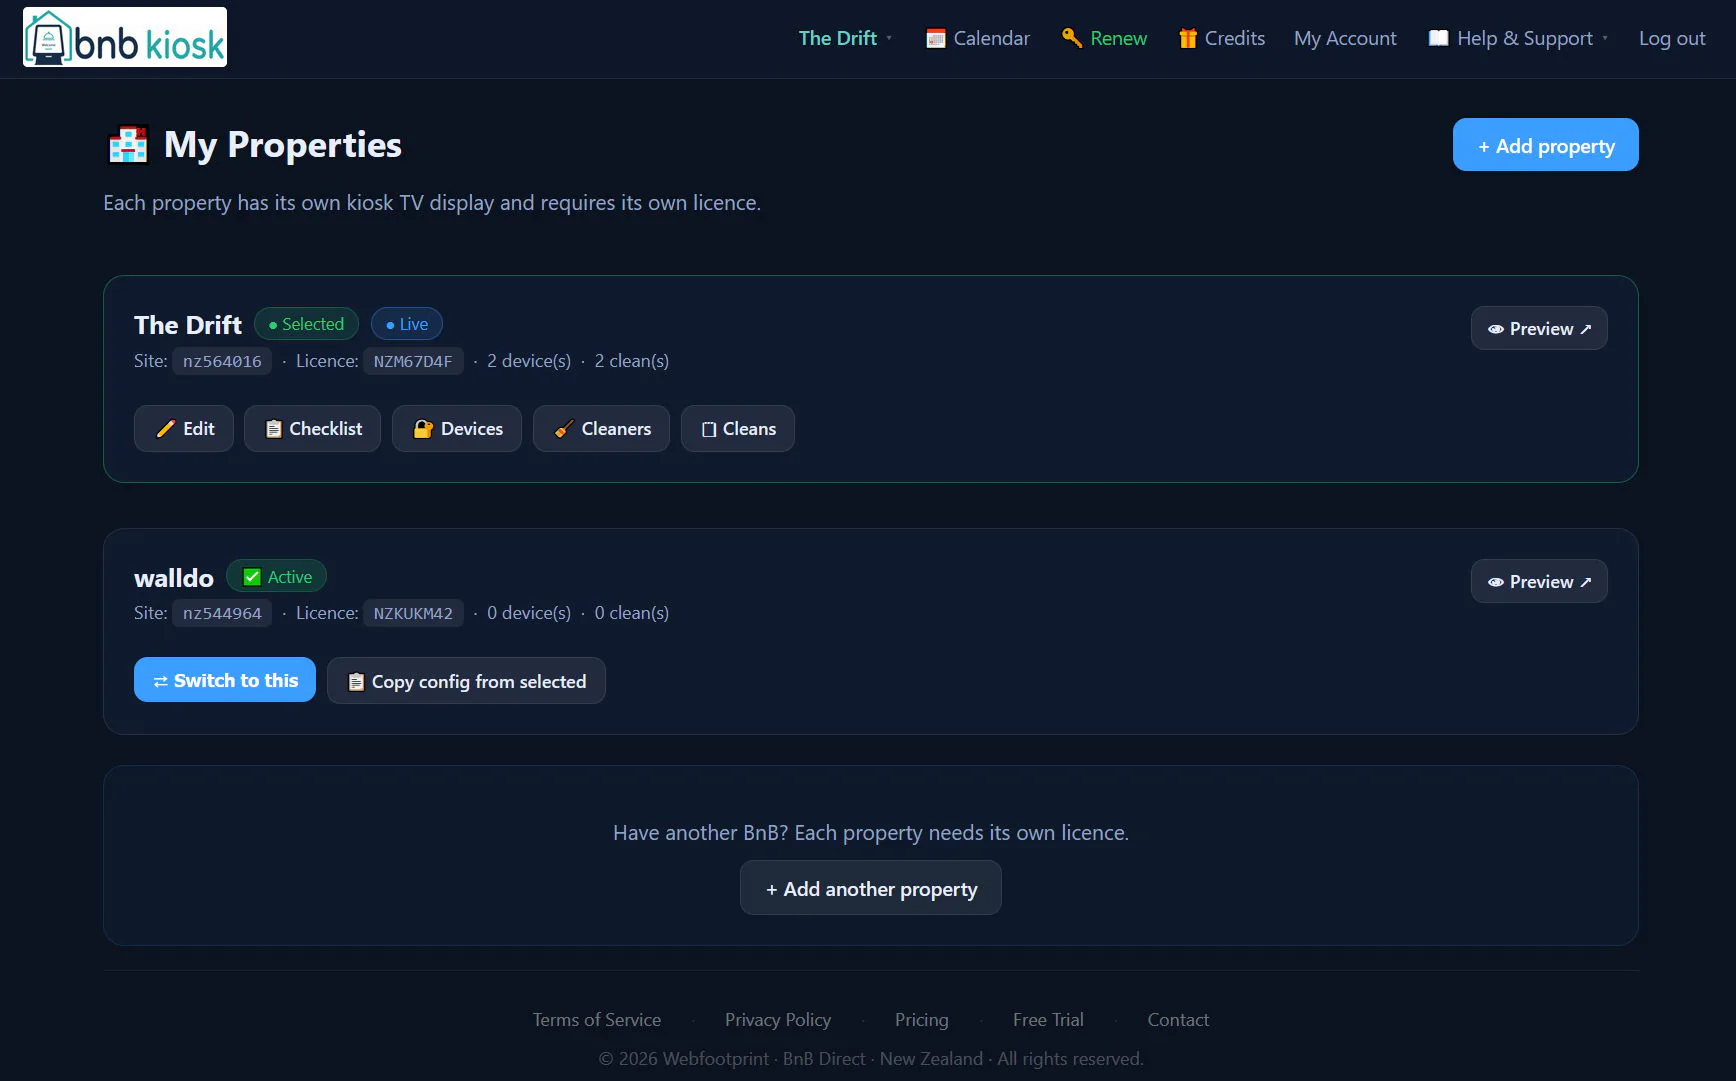Click the hotel icon beside My Properties

(128, 145)
